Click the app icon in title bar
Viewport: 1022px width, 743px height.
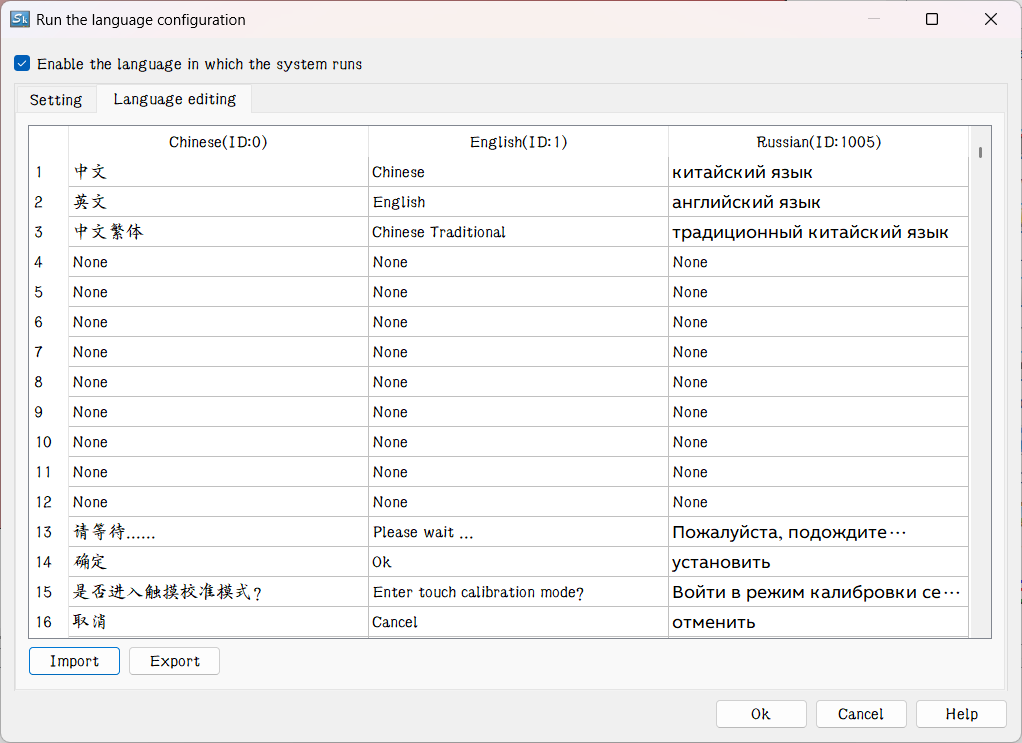19,19
